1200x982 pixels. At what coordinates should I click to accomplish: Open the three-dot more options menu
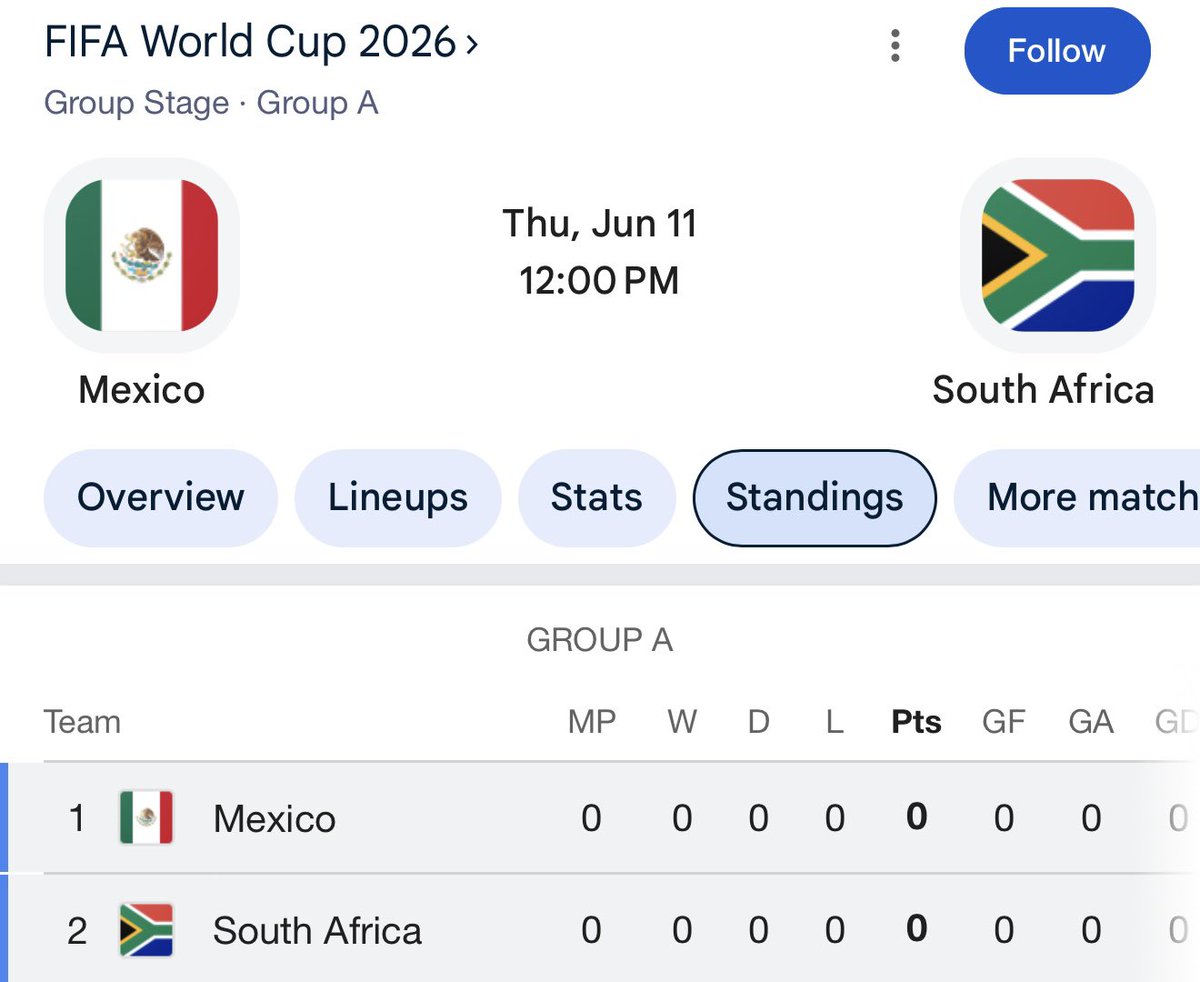click(x=895, y=46)
